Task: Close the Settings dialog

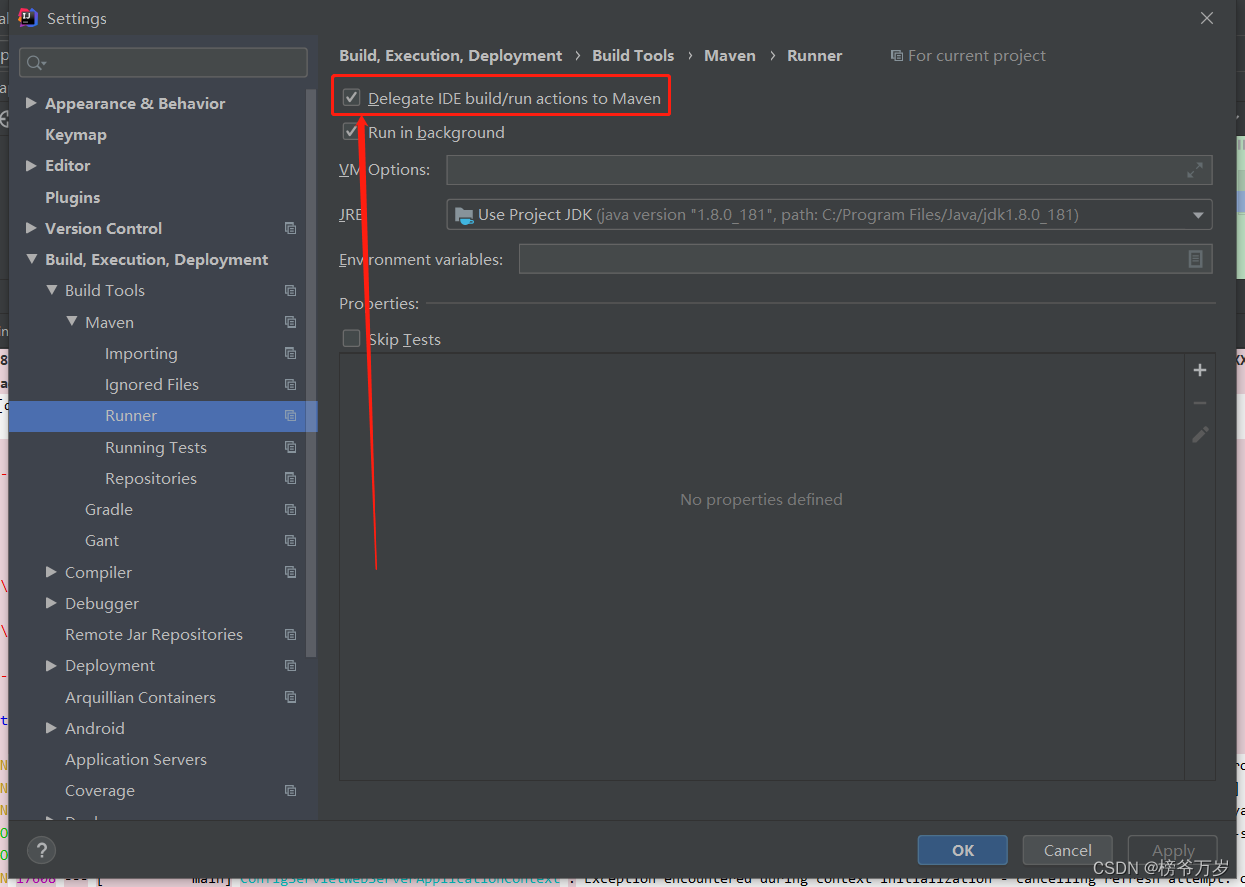Action: click(x=1207, y=18)
